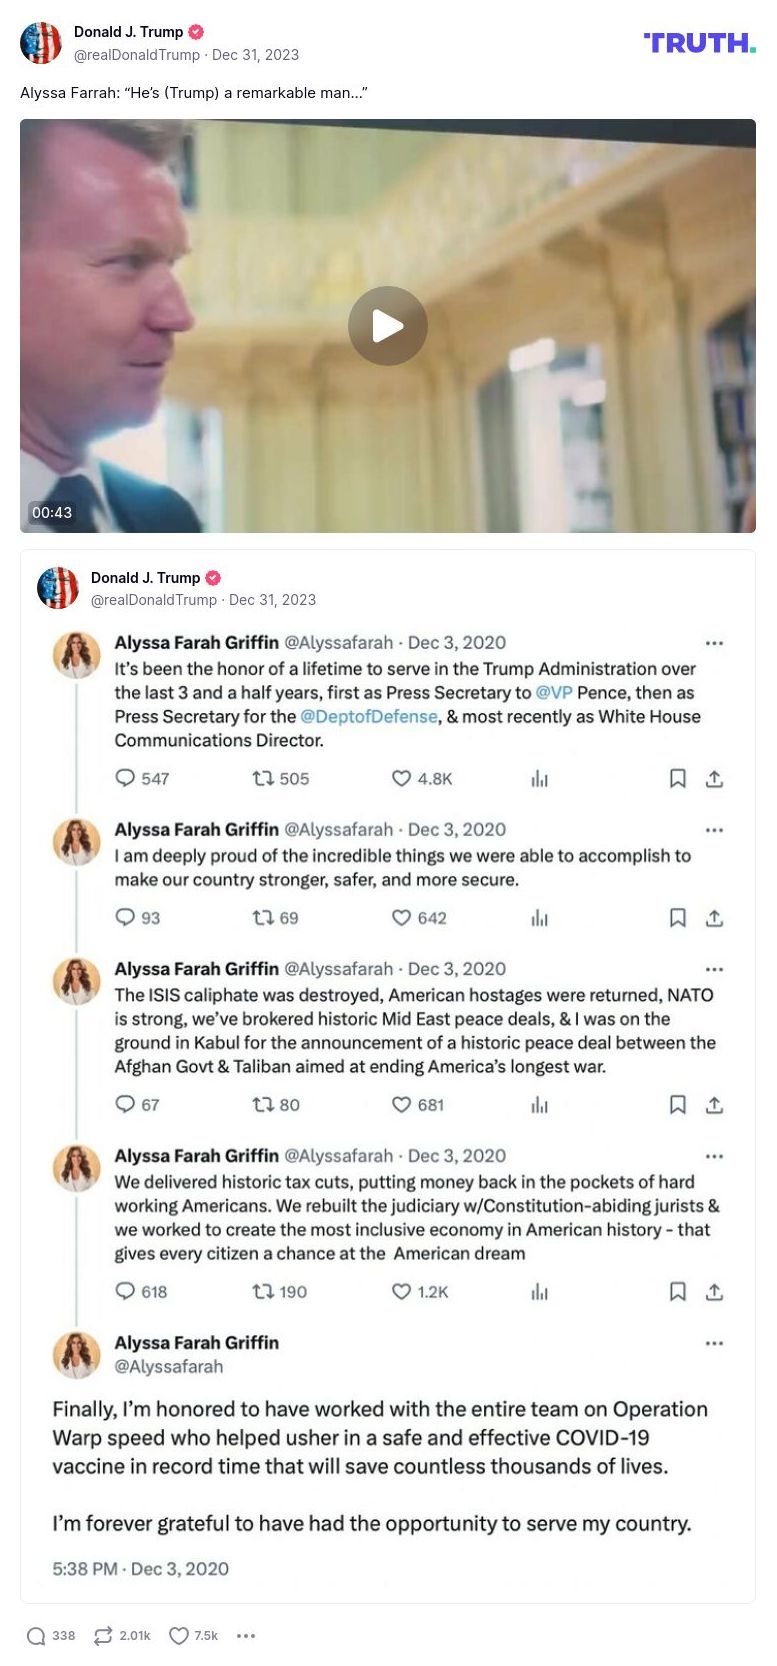Like the tweet with 4.8K likes
This screenshot has height=1666, width=777.
(401, 779)
